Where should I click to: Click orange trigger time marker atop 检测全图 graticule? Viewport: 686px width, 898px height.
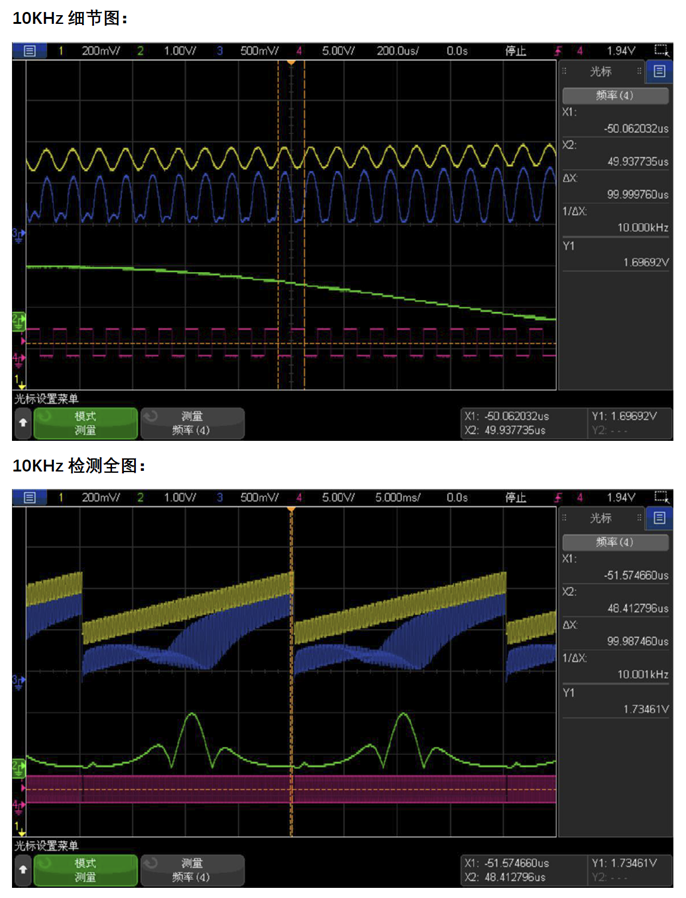[291, 510]
